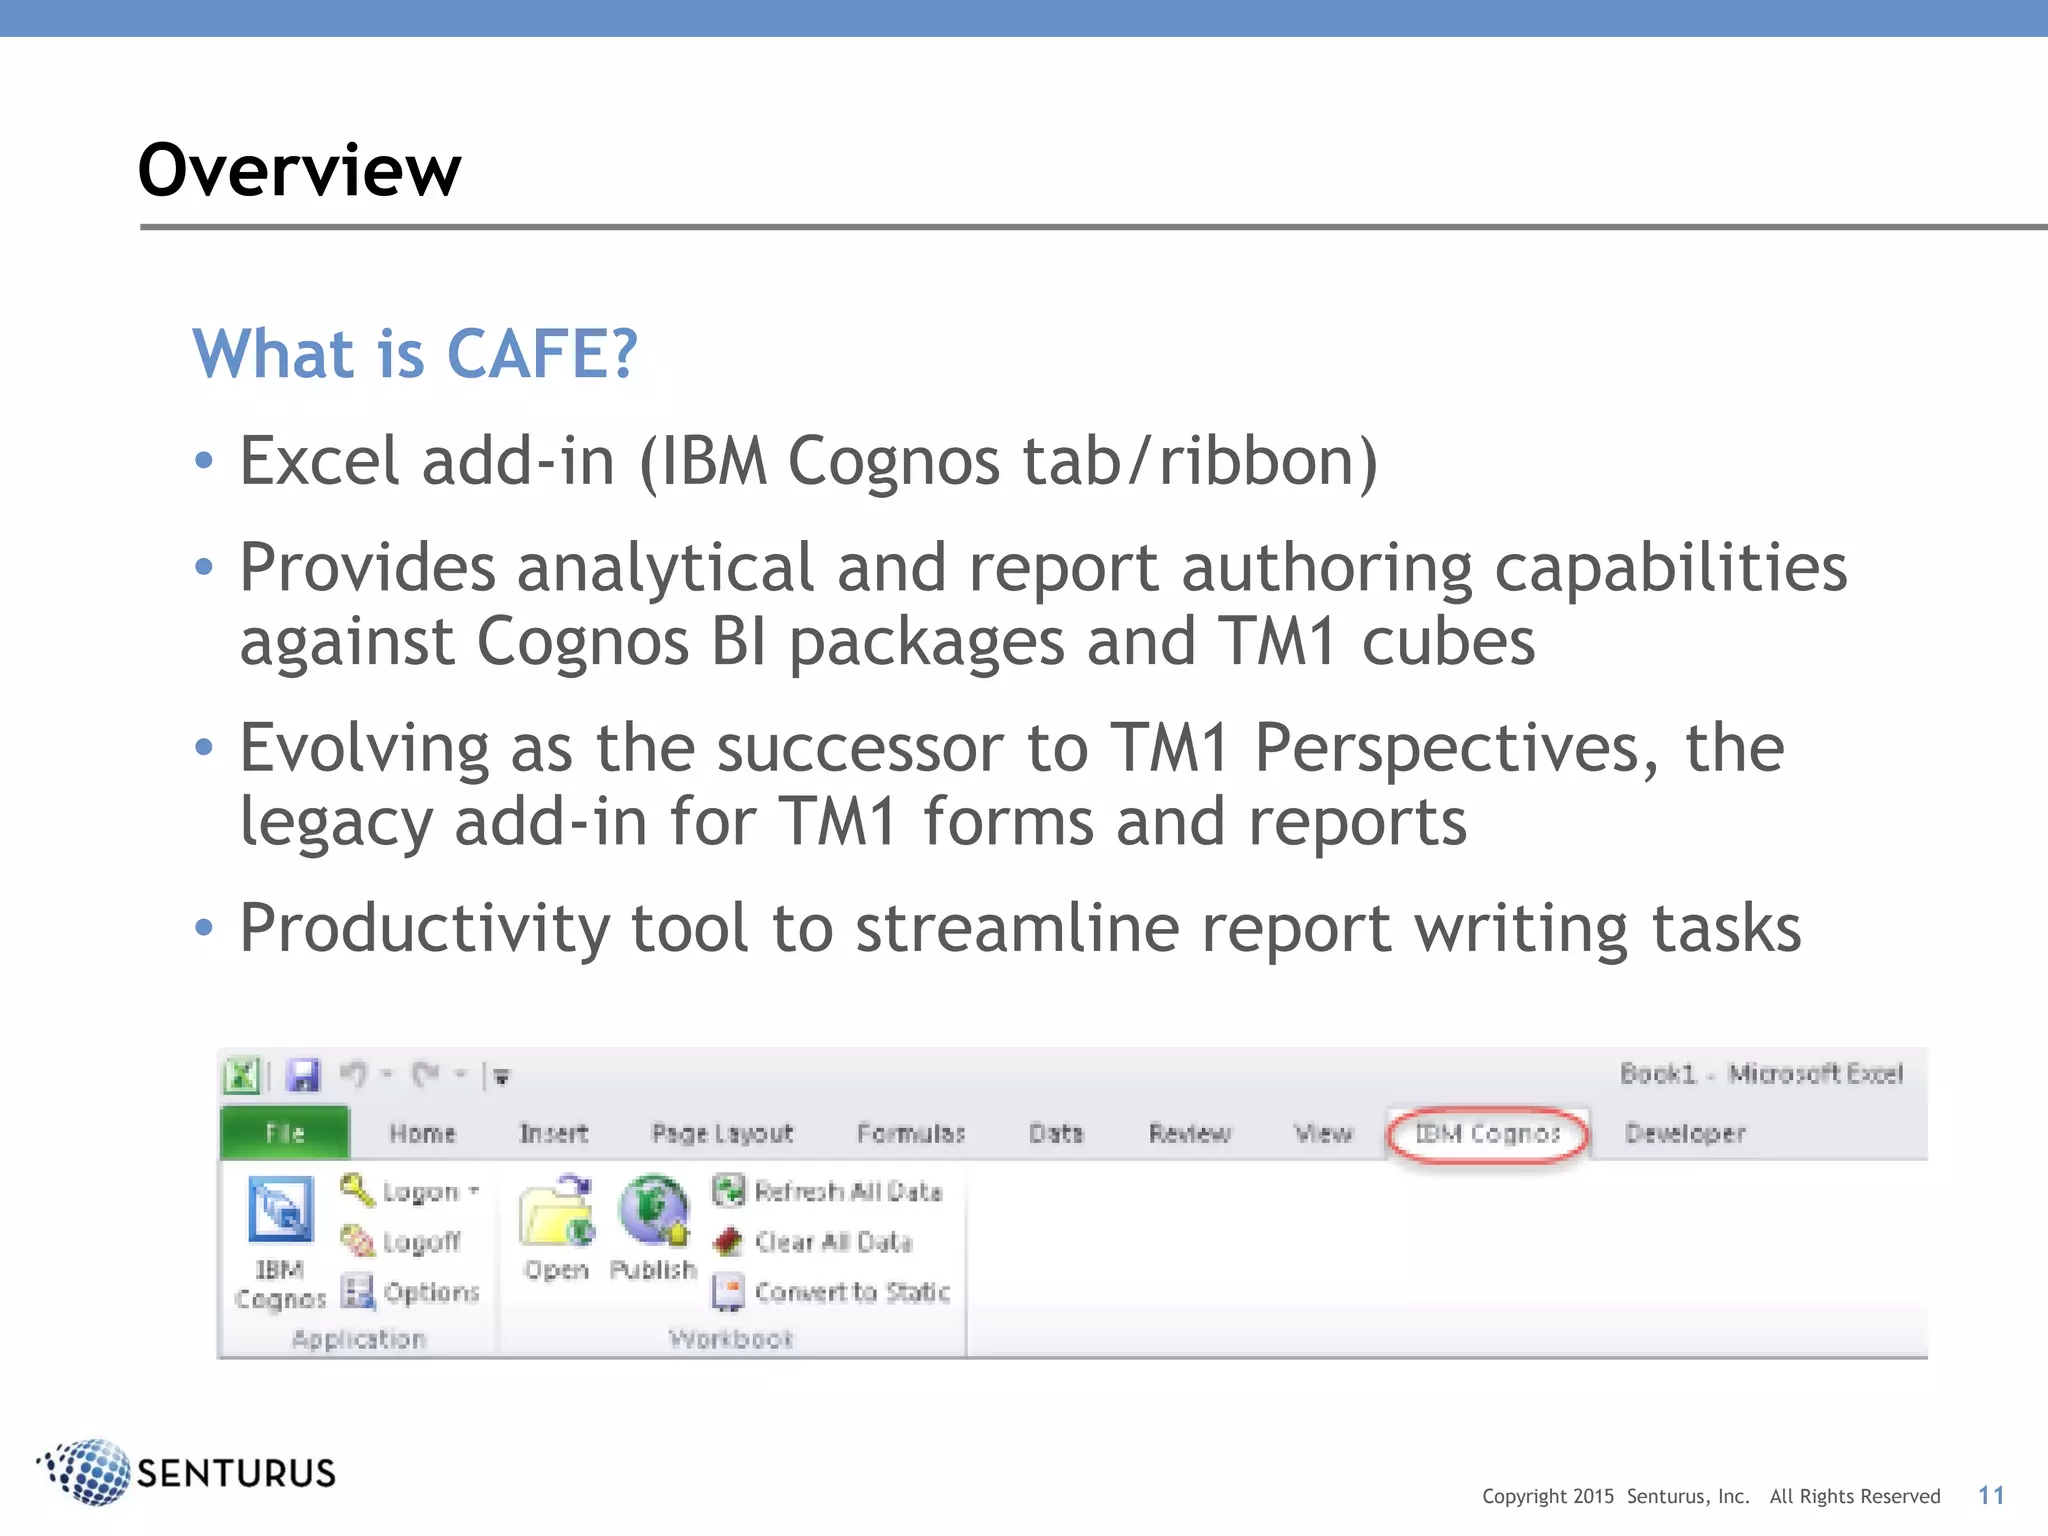Image resolution: width=2048 pixels, height=1536 pixels.
Task: Click the Logoff text label
Action: click(x=422, y=1242)
